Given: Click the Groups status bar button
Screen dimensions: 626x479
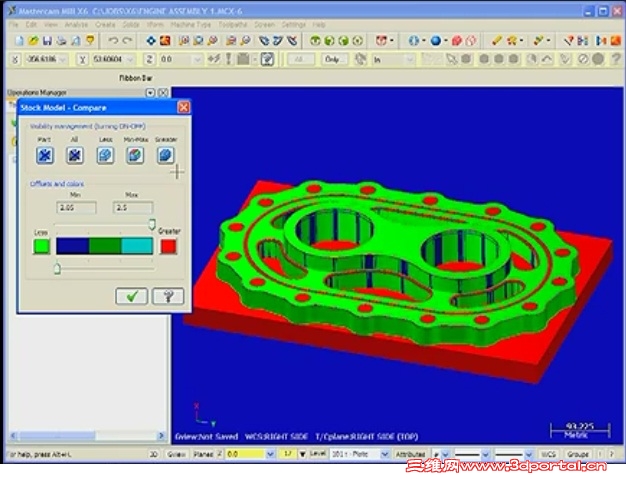Looking at the screenshot, I should [578, 454].
